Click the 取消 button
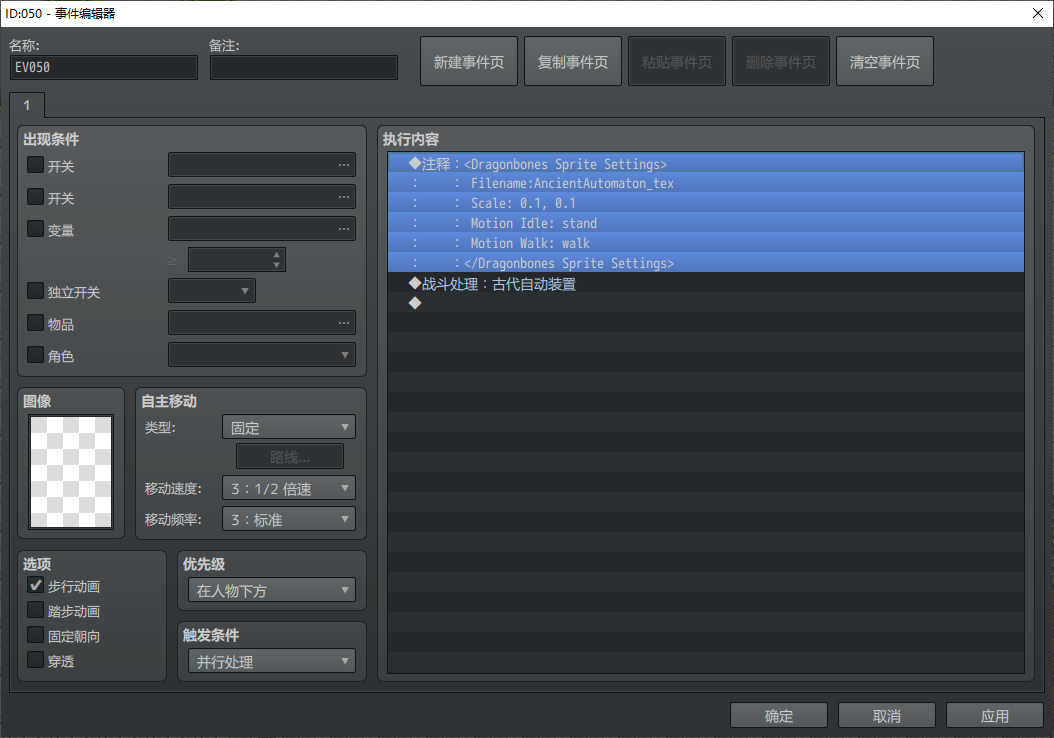This screenshot has height=738, width=1054. [x=887, y=716]
